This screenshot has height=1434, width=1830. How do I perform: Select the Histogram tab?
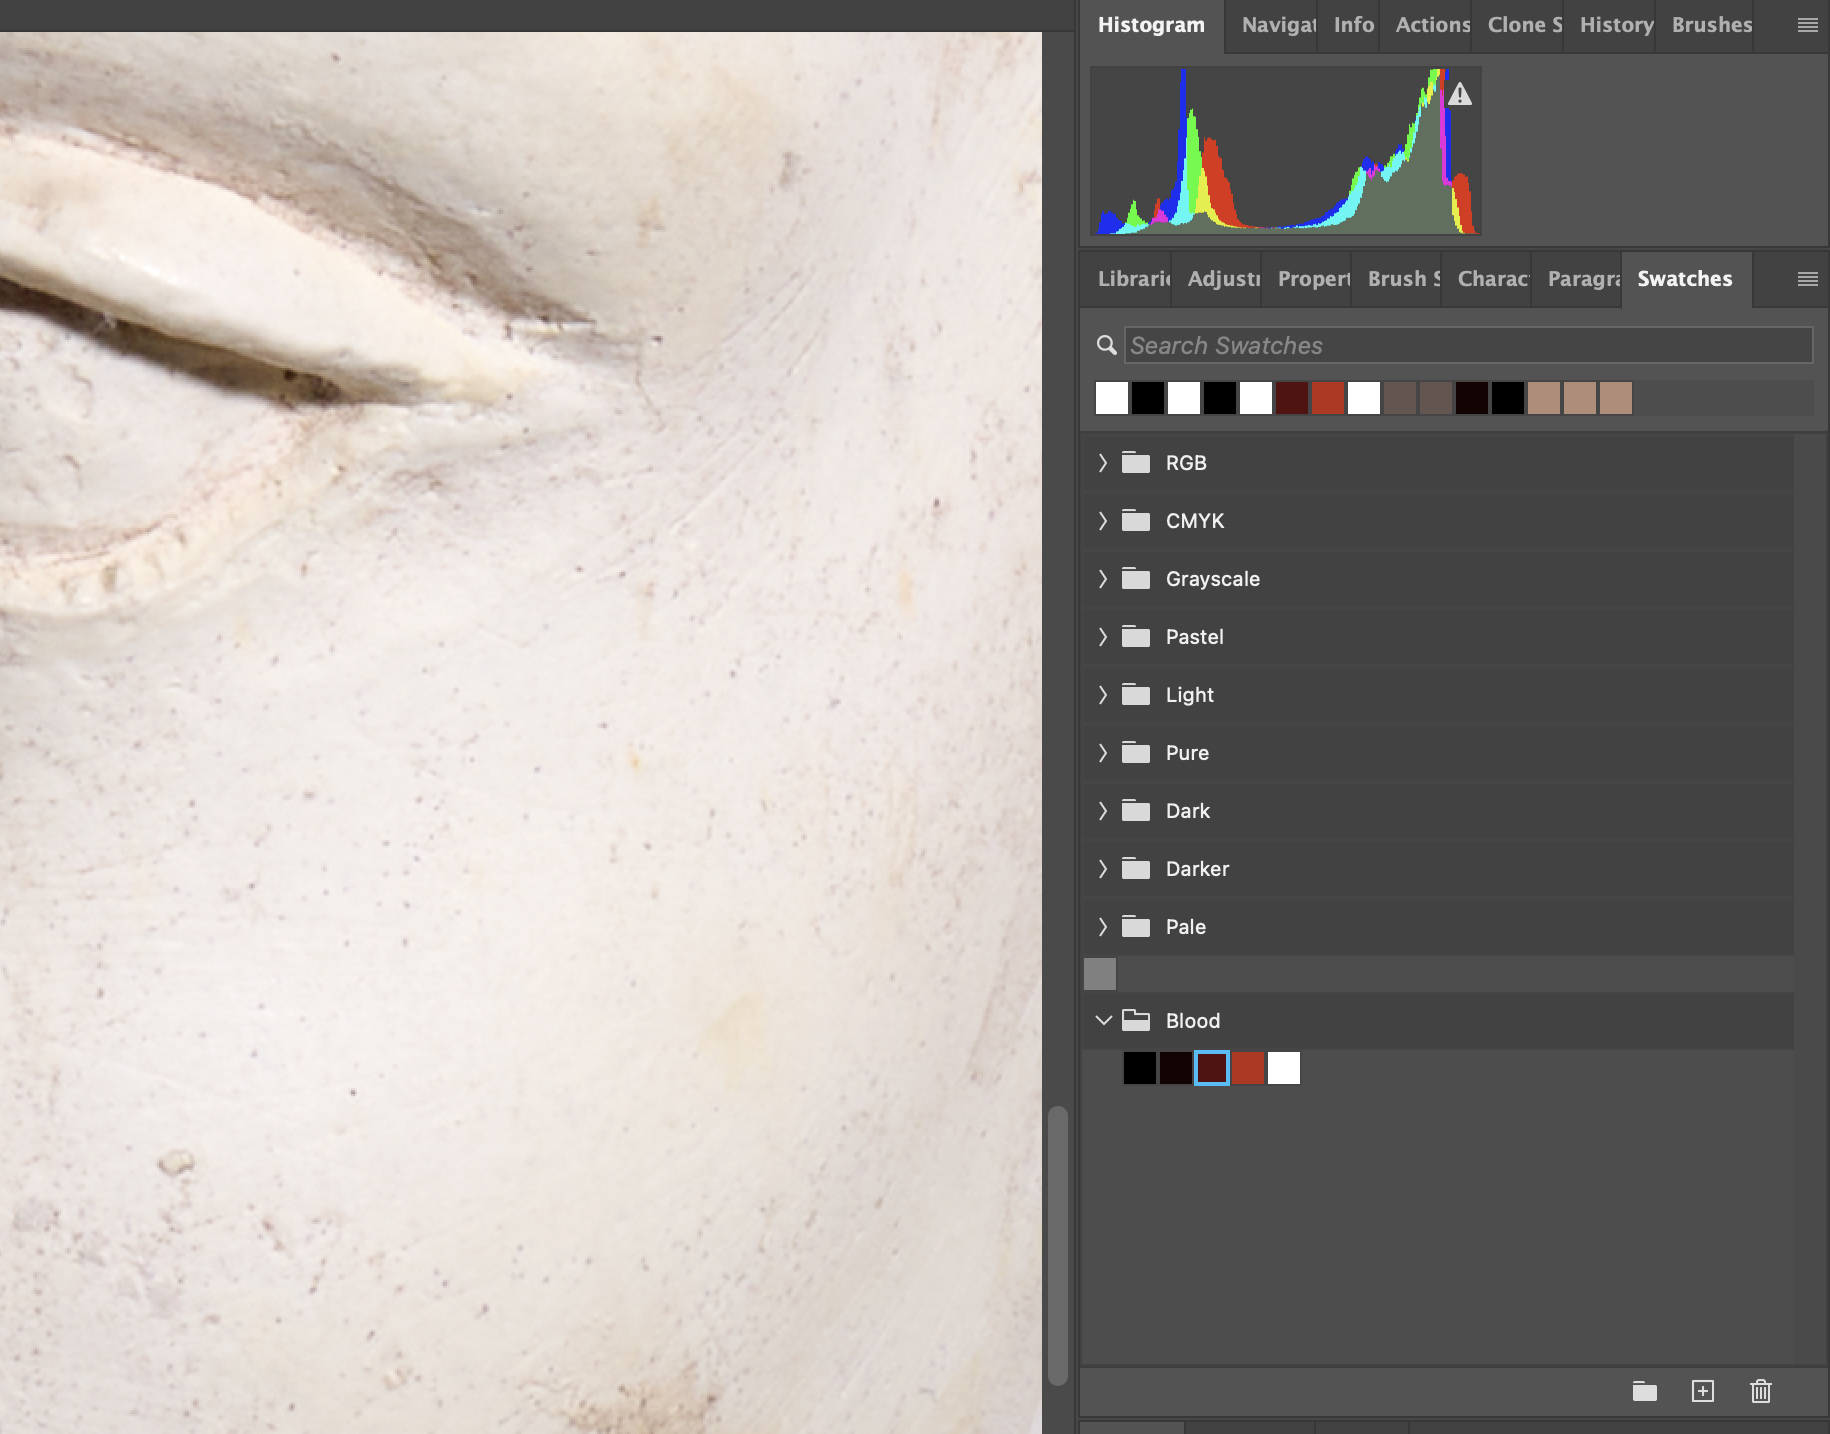pyautogui.click(x=1151, y=25)
